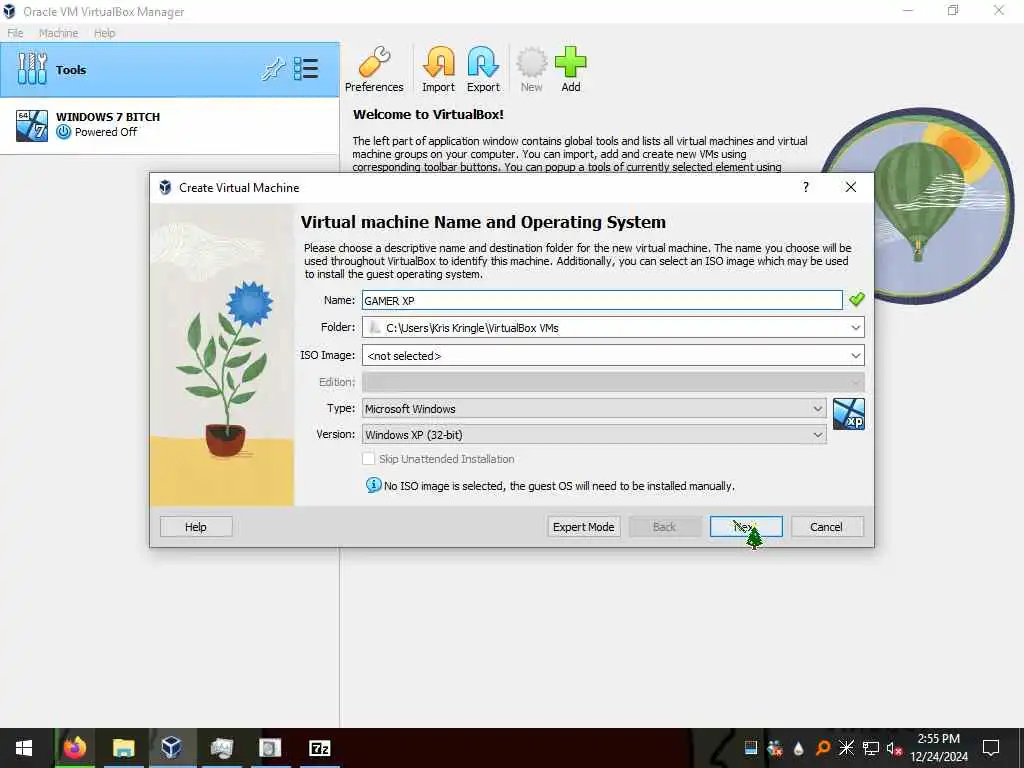Click the volume muted tray icon

pyautogui.click(x=894, y=748)
